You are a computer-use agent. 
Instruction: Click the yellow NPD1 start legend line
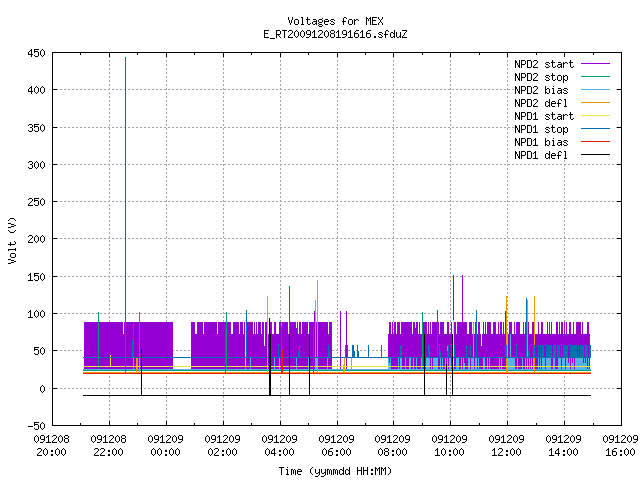pos(596,116)
